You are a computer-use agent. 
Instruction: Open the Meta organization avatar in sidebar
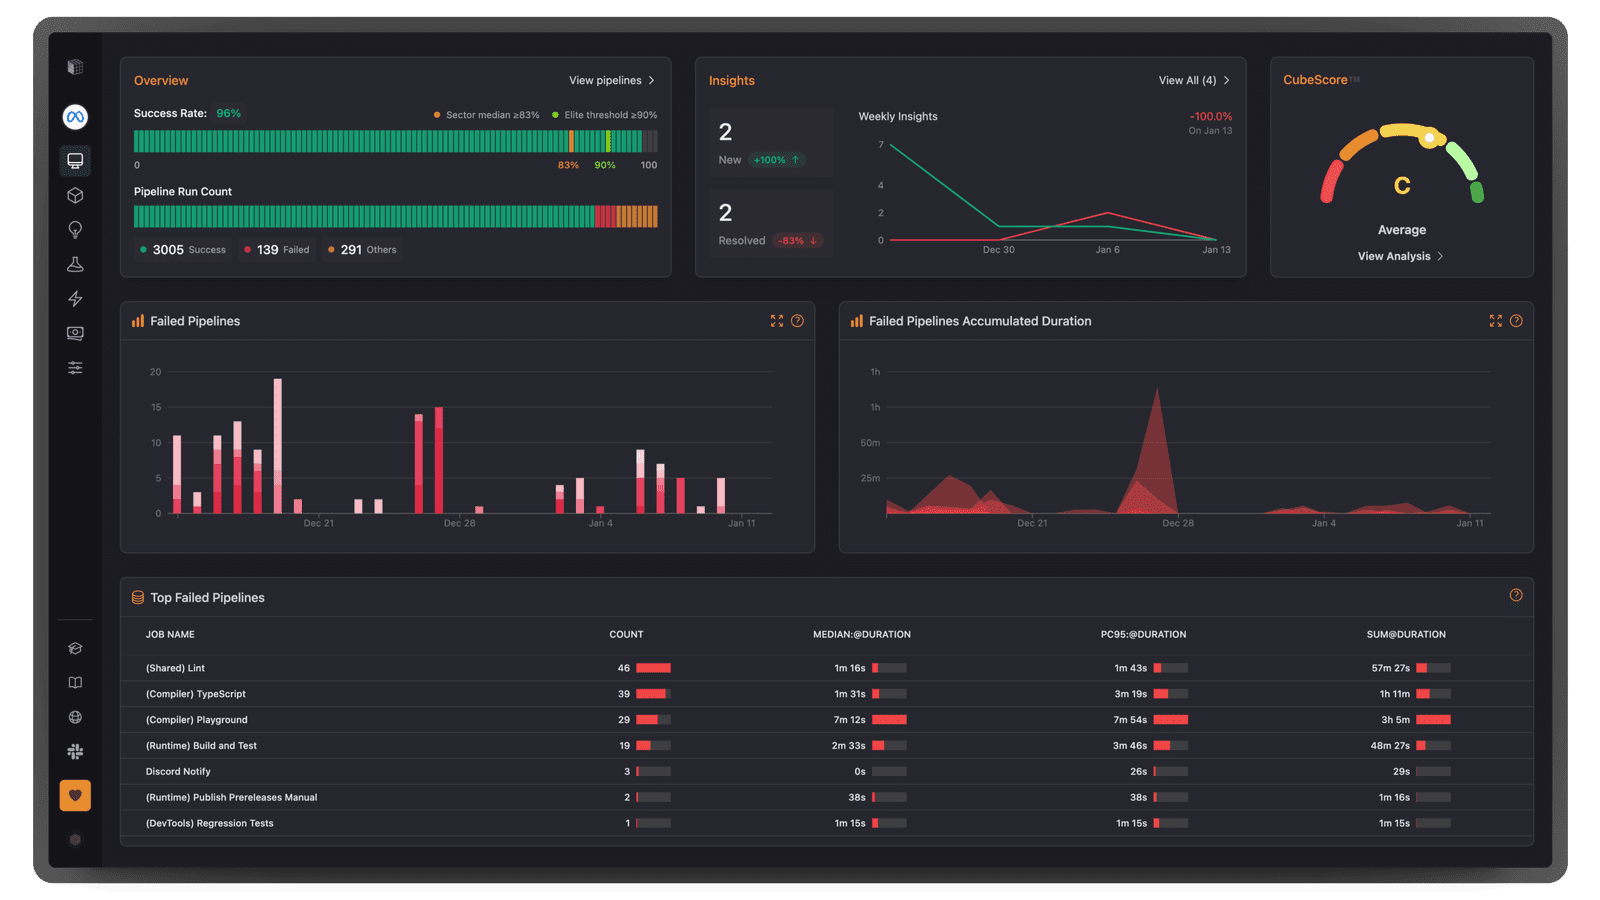click(x=75, y=117)
